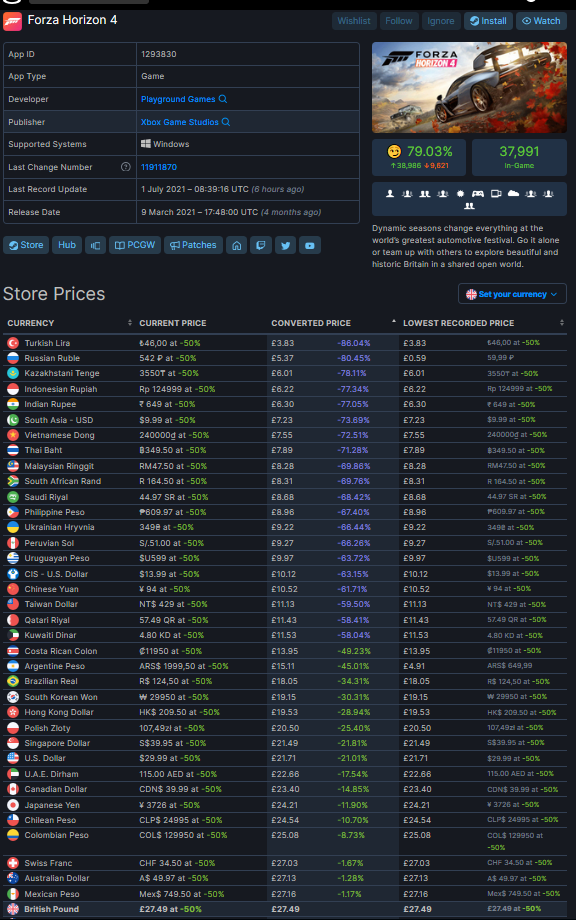Open the homepage house icon link

click(x=236, y=245)
